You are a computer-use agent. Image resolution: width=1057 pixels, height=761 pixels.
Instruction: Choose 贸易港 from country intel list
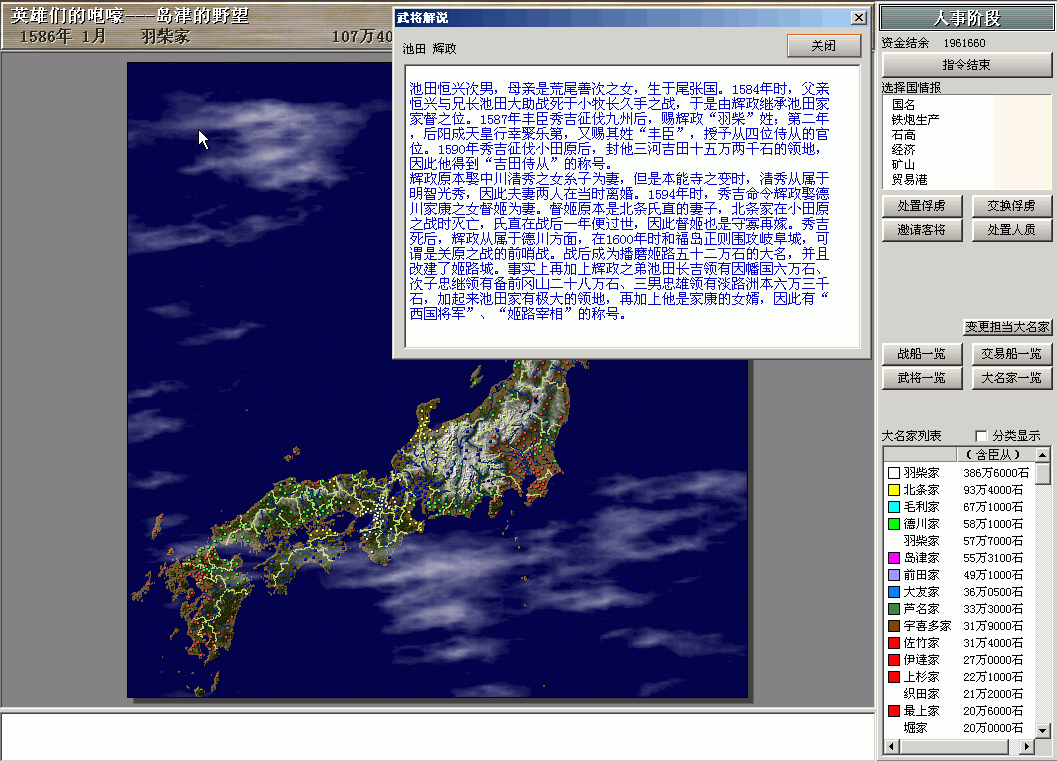coord(909,179)
